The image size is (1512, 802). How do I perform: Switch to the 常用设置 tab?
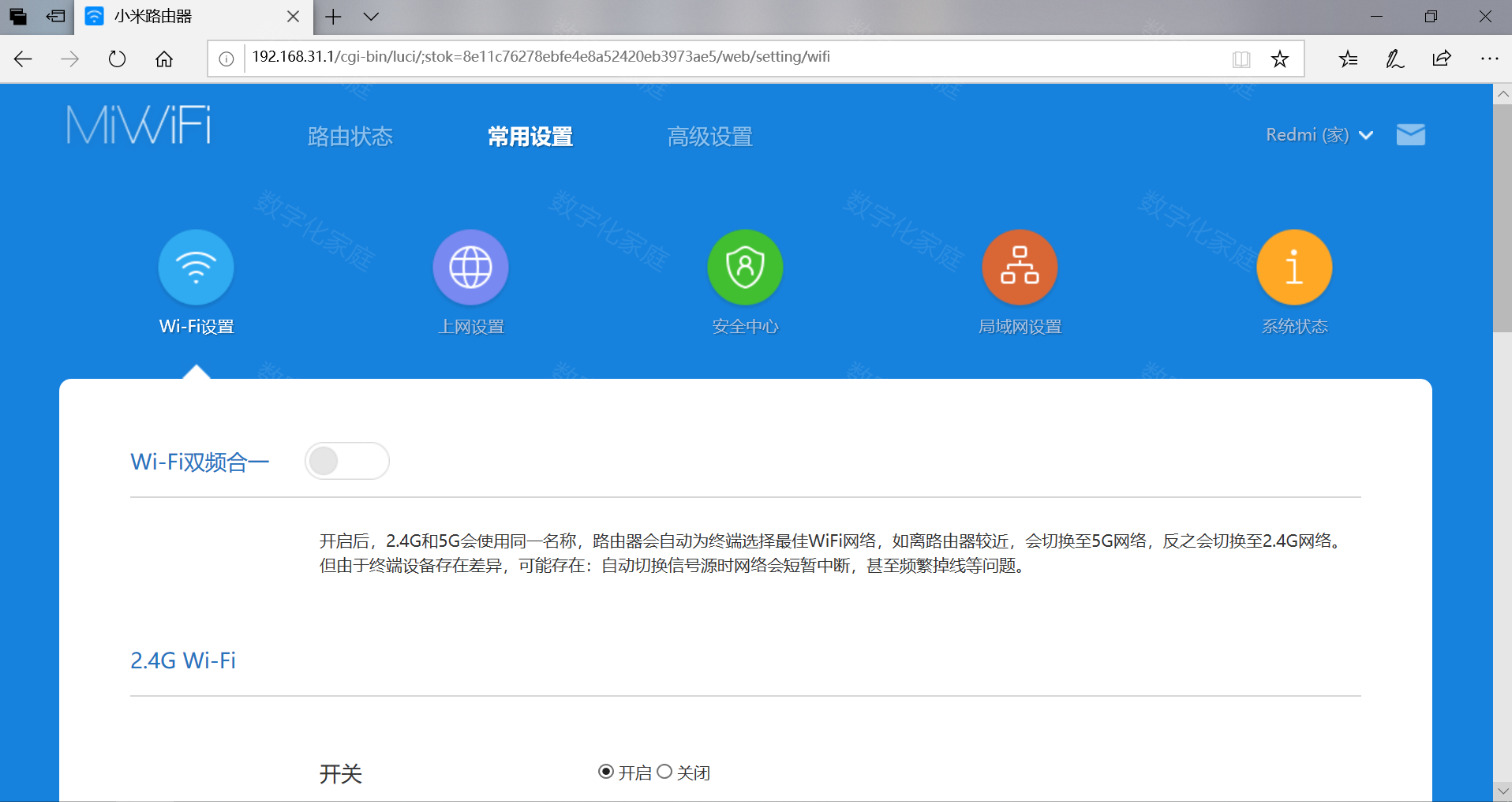pyautogui.click(x=530, y=137)
